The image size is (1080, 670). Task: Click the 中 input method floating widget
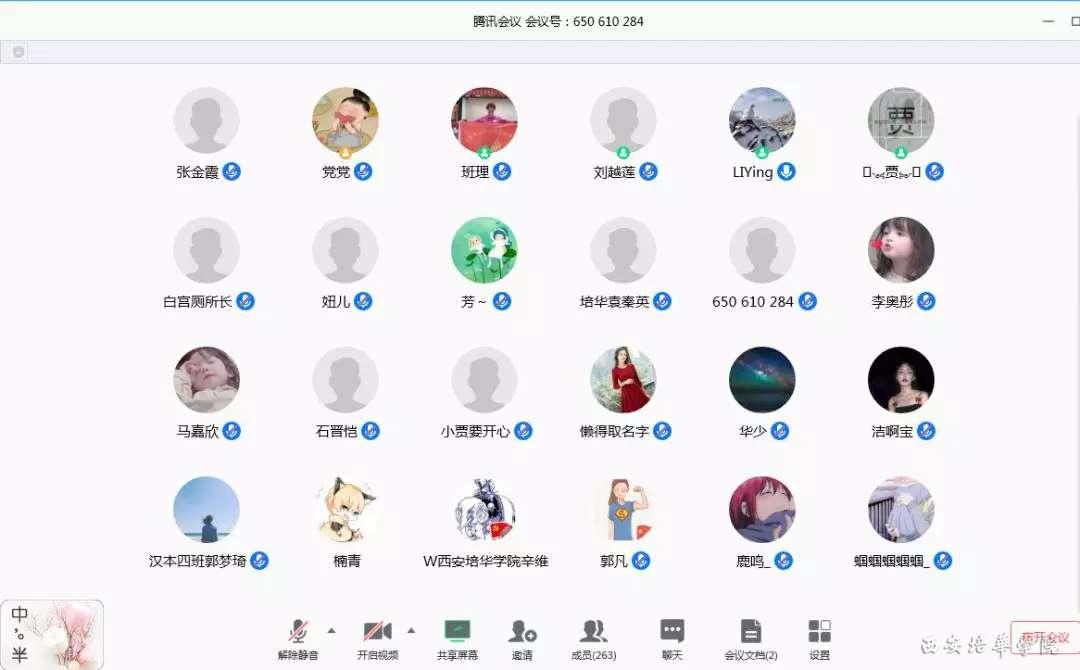pyautogui.click(x=20, y=615)
